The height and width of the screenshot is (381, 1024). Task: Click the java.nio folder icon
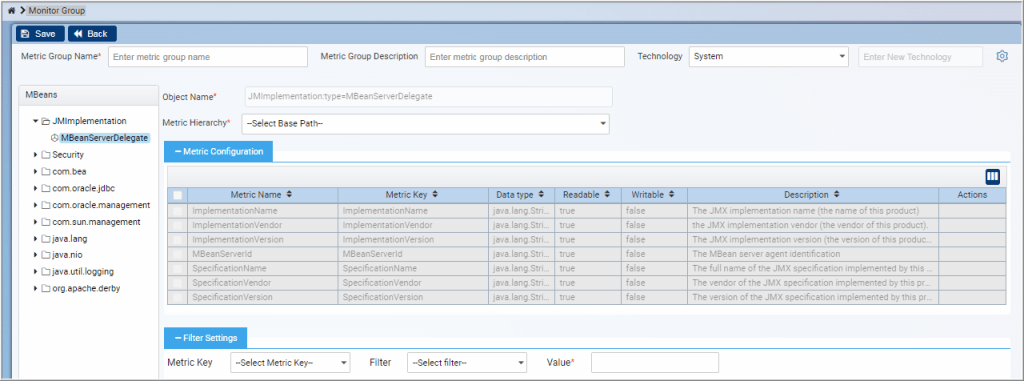pyautogui.click(x=46, y=255)
